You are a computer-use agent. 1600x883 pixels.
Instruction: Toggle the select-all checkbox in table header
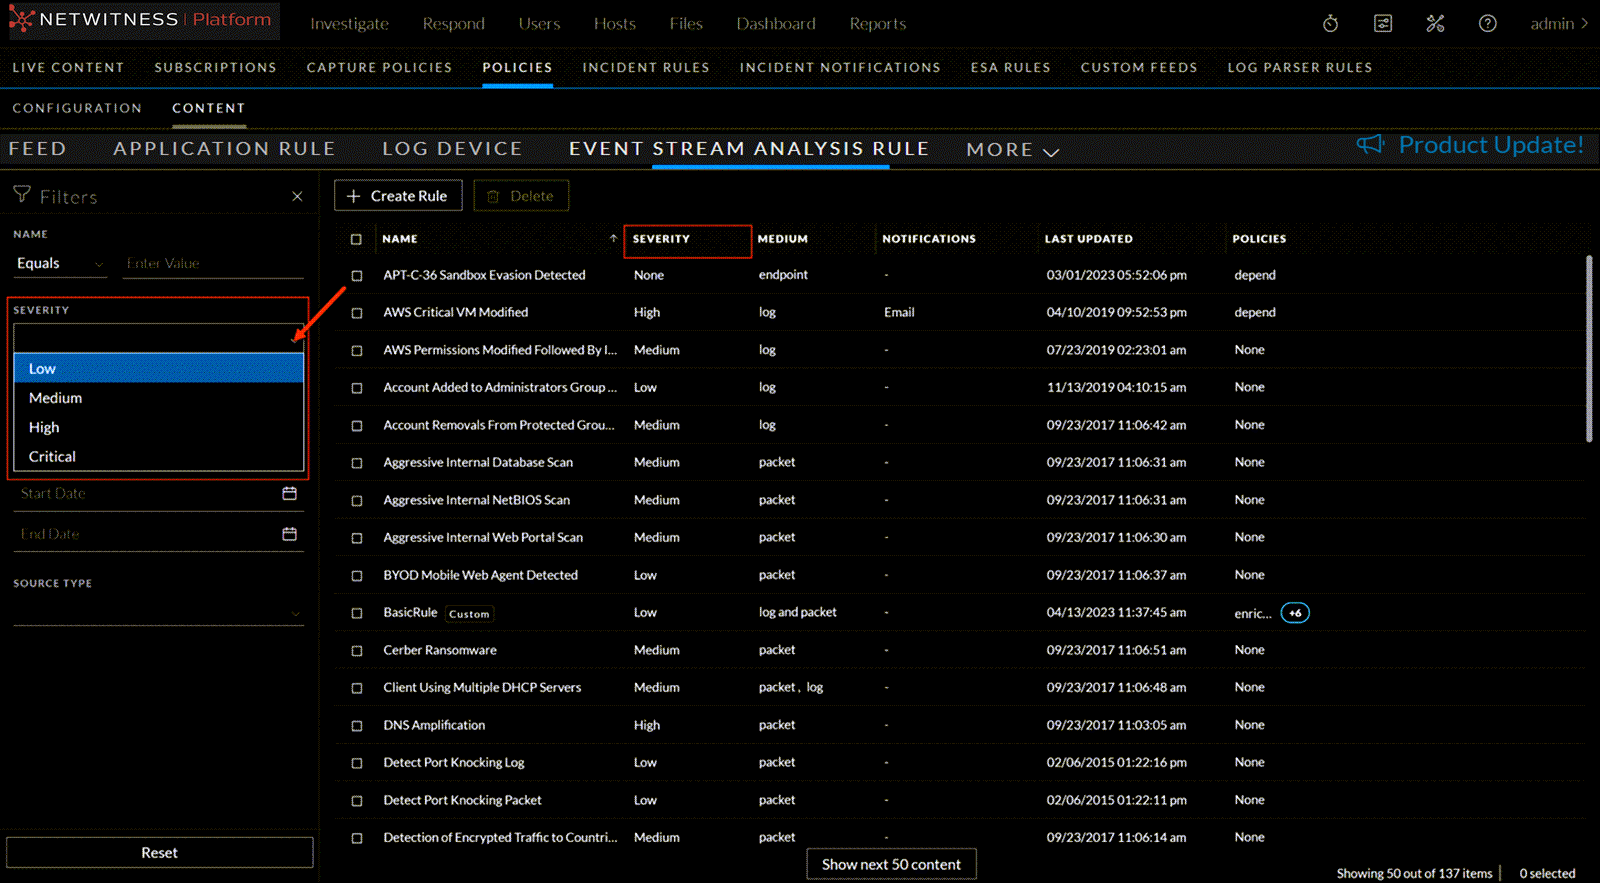356,239
